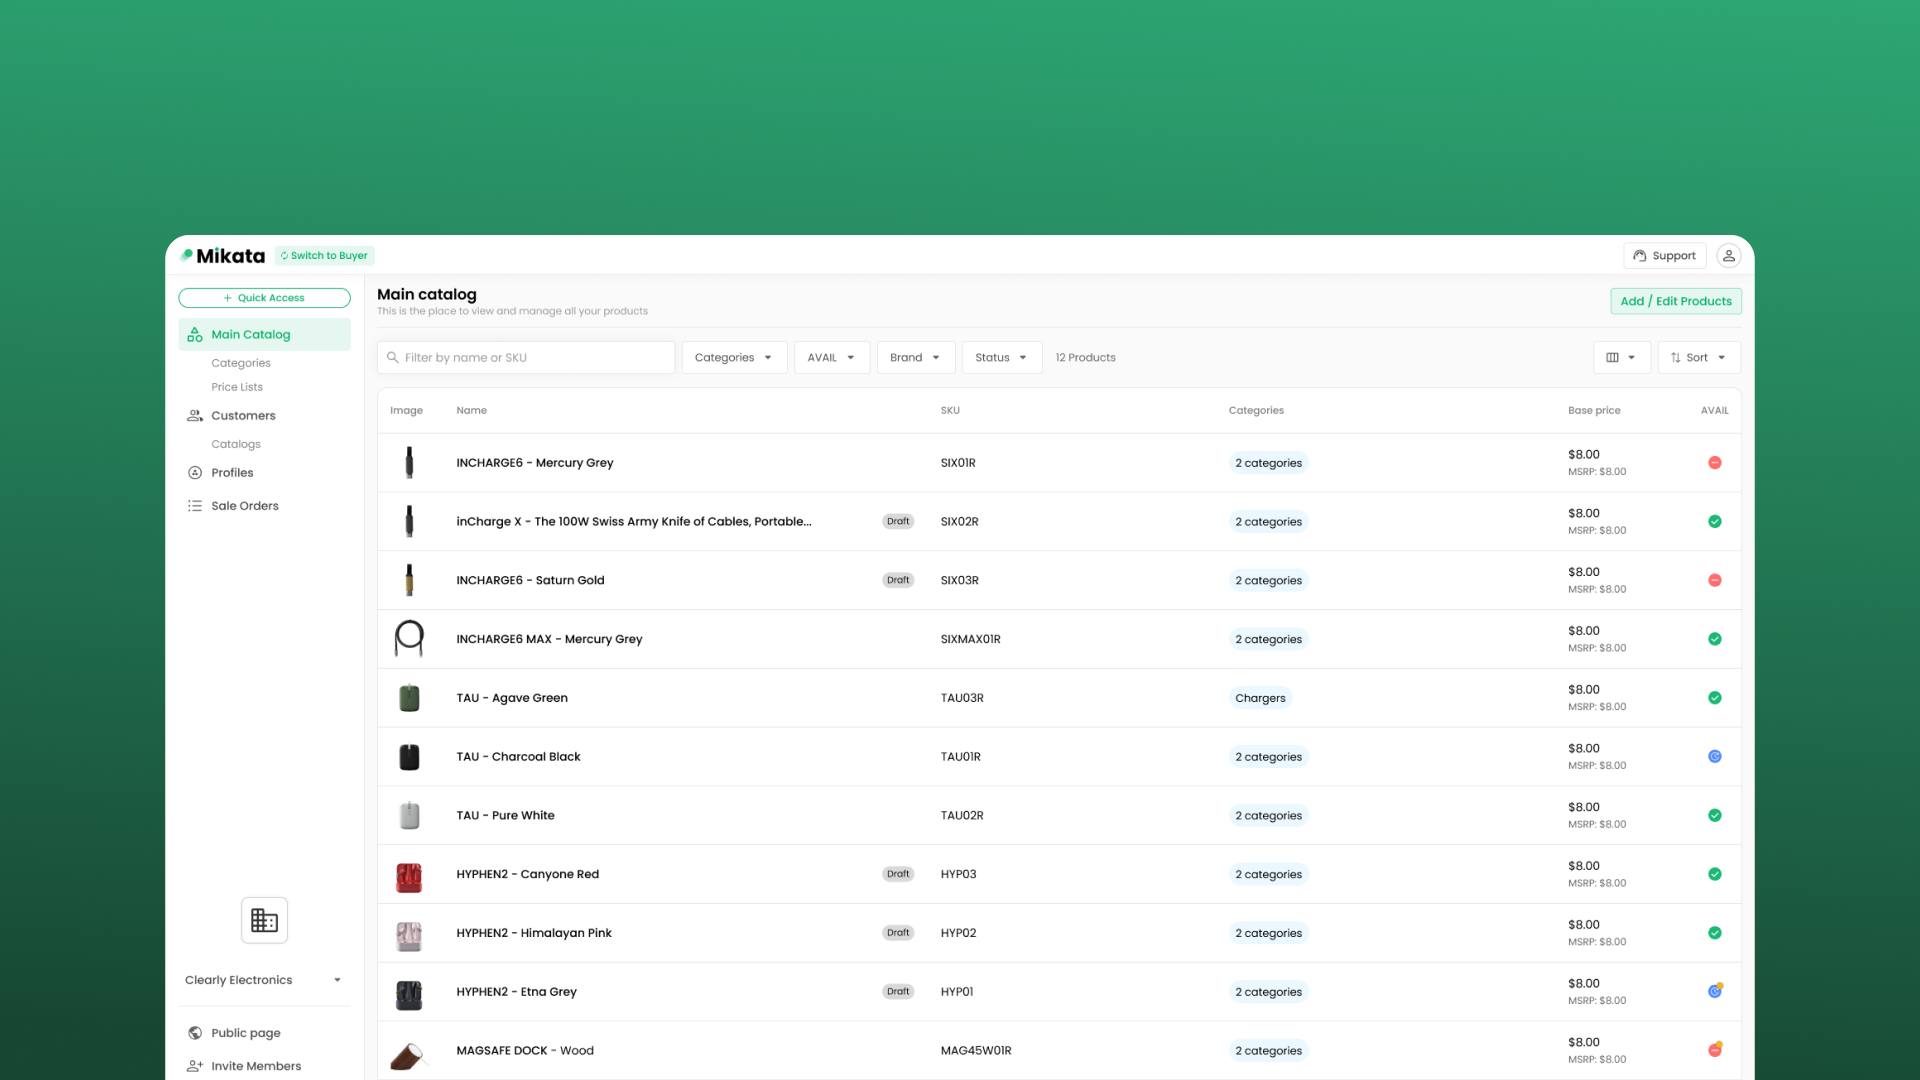Screen dimensions: 1920x1080
Task: Click product name INCHARGE6 - Saturn Gold
Action: coord(530,581)
